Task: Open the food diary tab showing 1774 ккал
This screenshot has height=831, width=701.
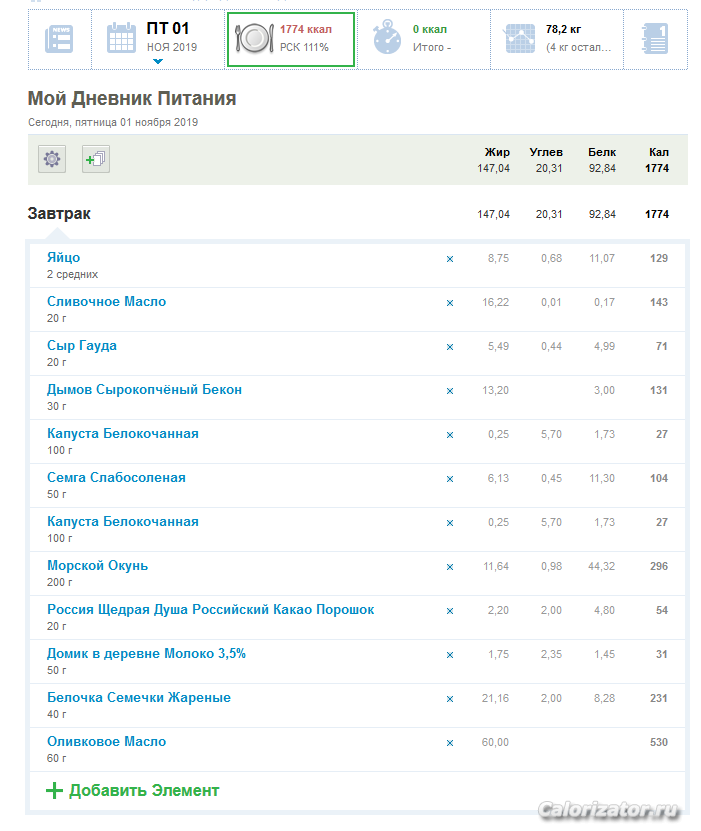Action: (290, 39)
